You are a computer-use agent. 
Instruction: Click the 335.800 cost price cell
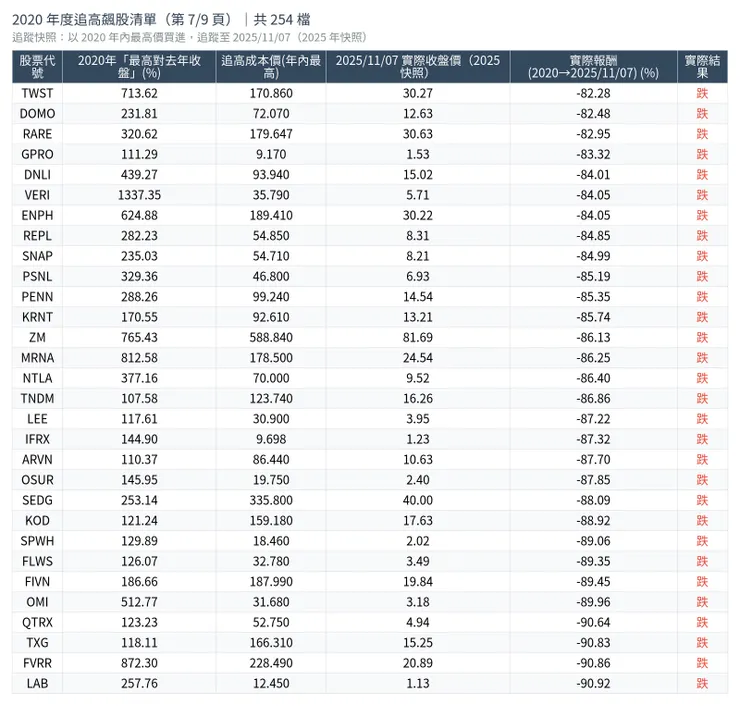click(x=271, y=500)
